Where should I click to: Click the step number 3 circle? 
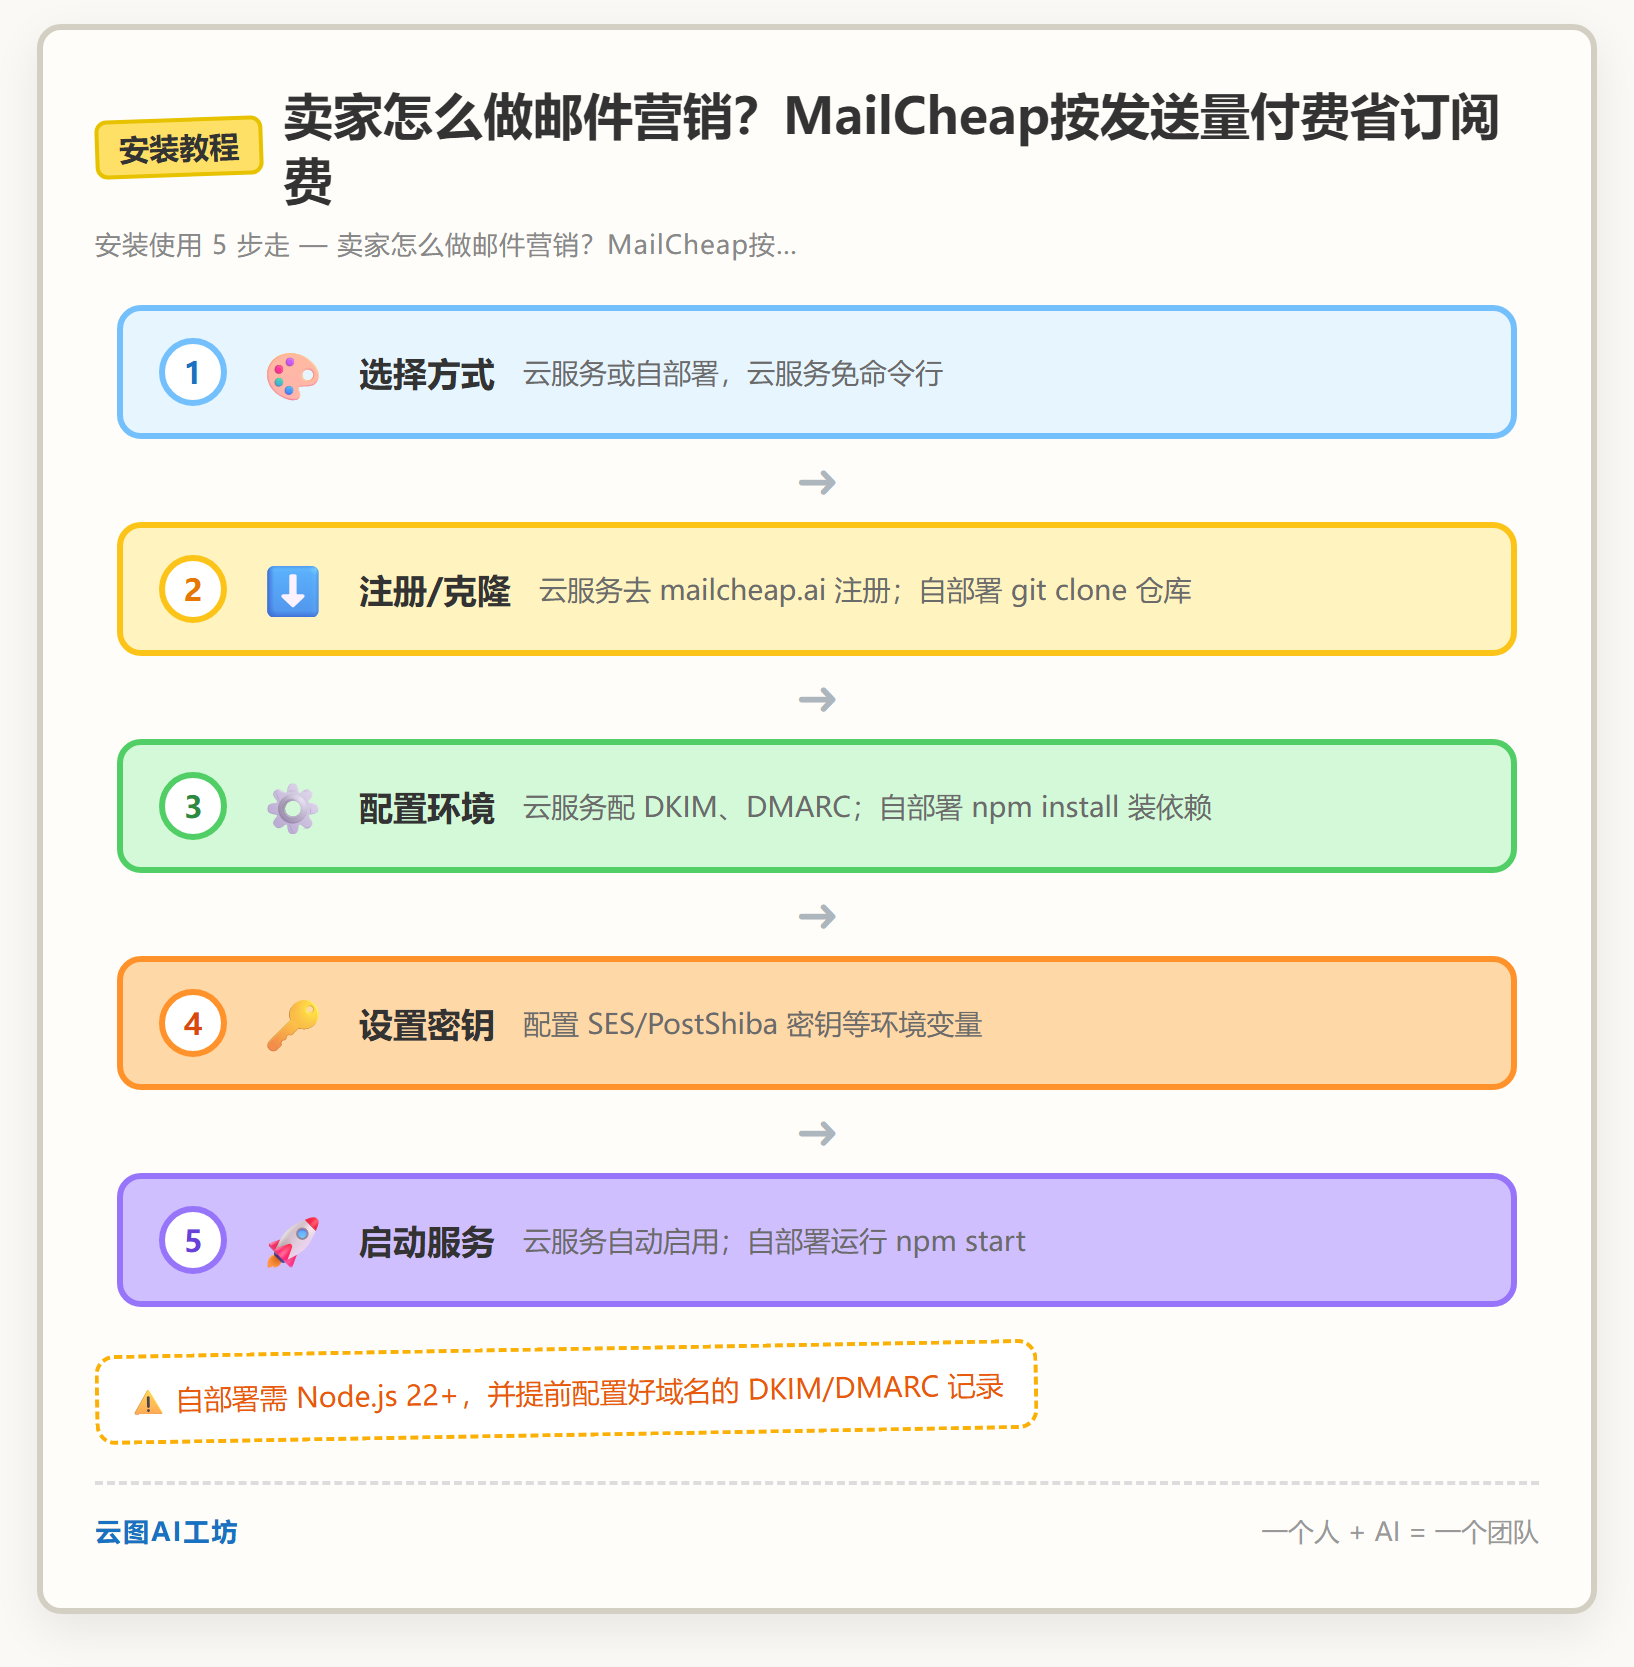(193, 807)
